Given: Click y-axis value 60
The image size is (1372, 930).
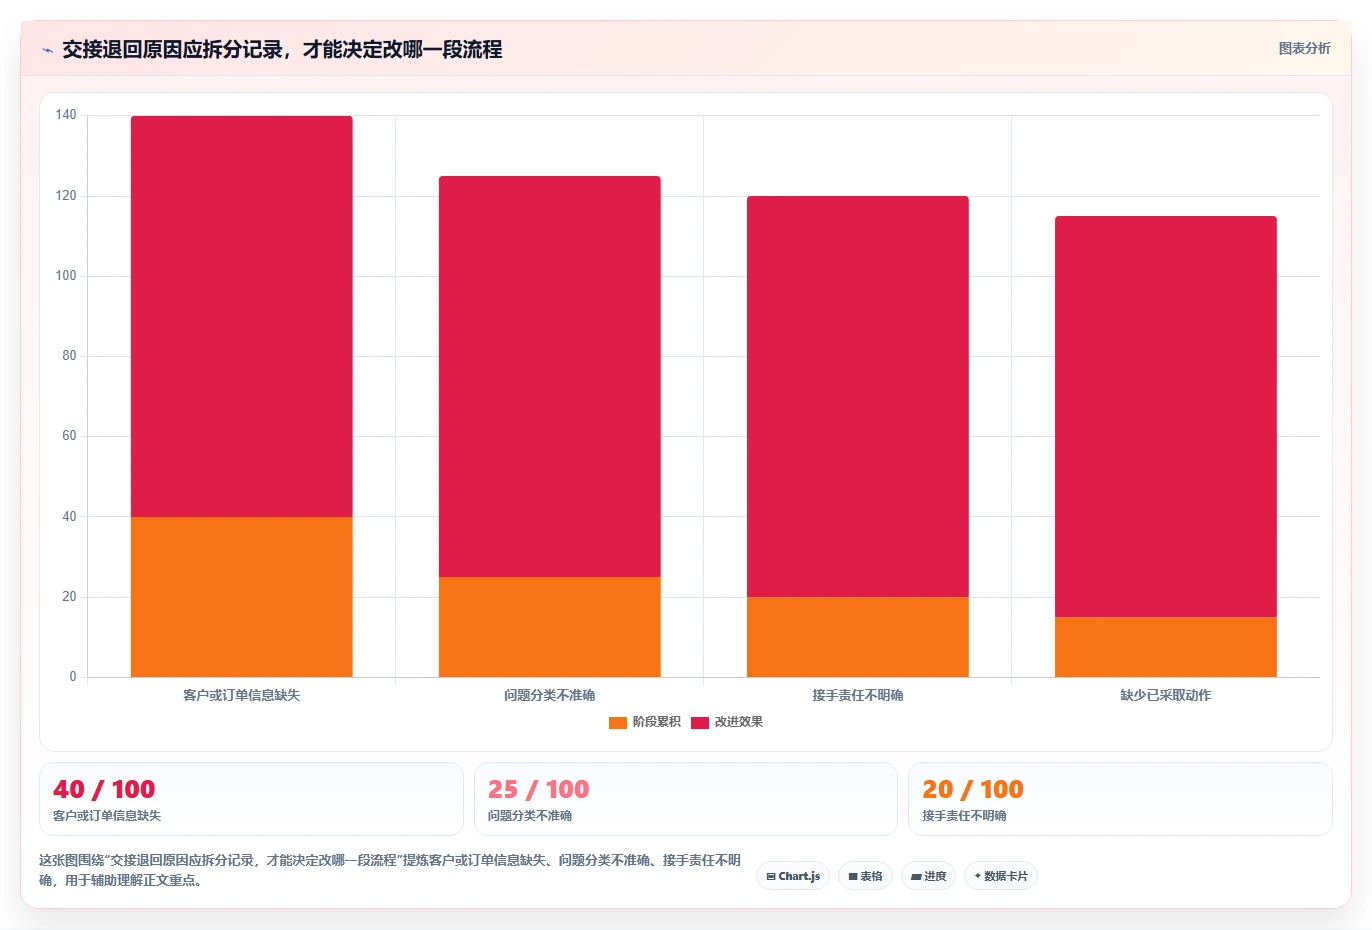Looking at the screenshot, I should (x=69, y=436).
